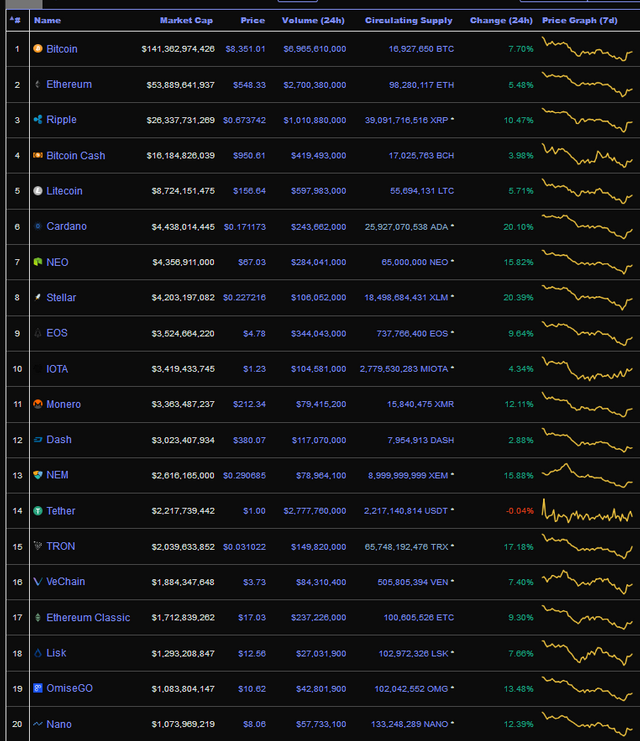
Task: Click the Ripple logo icon
Action: (38, 120)
